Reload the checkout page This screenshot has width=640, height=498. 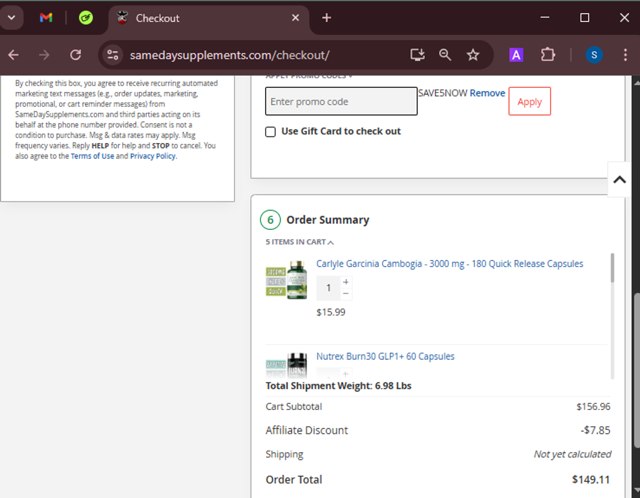(75, 55)
